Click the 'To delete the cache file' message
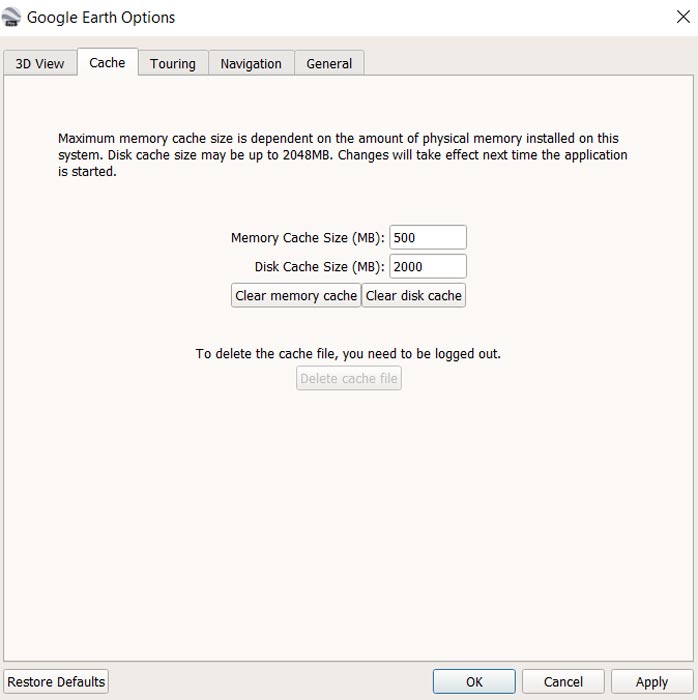The height and width of the screenshot is (700, 698). point(348,354)
